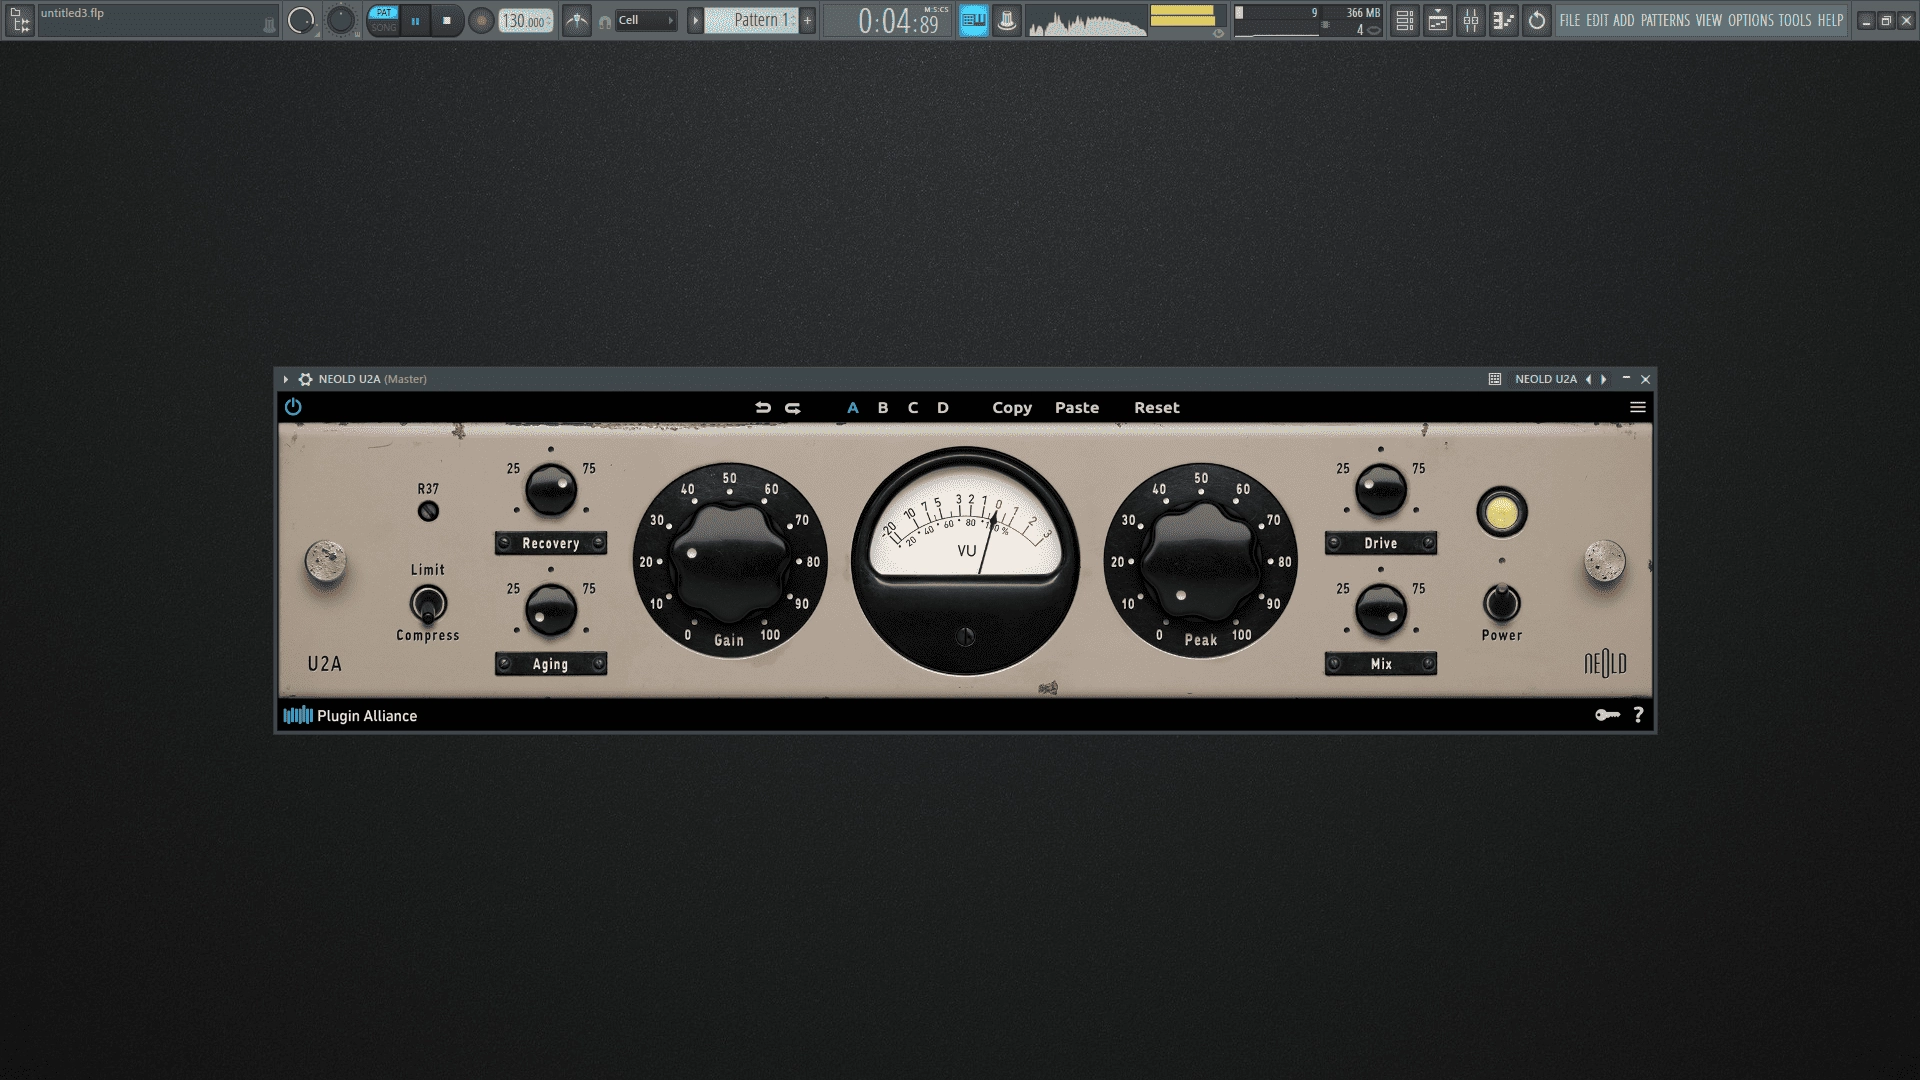Pause playback with the pause button
The height and width of the screenshot is (1080, 1920).
[416, 21]
